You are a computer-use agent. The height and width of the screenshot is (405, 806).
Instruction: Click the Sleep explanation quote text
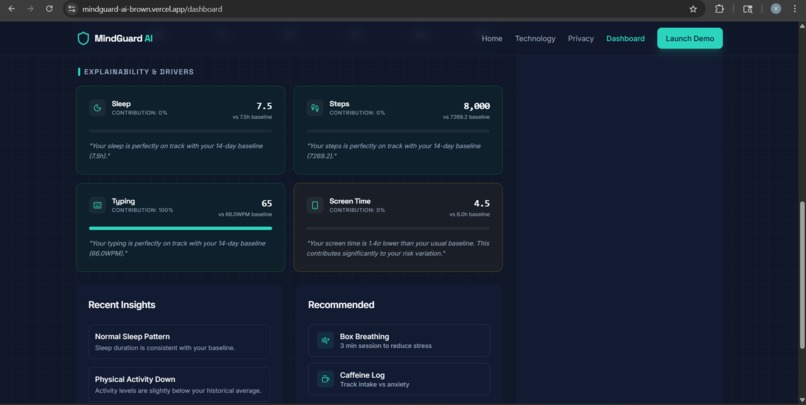176,151
